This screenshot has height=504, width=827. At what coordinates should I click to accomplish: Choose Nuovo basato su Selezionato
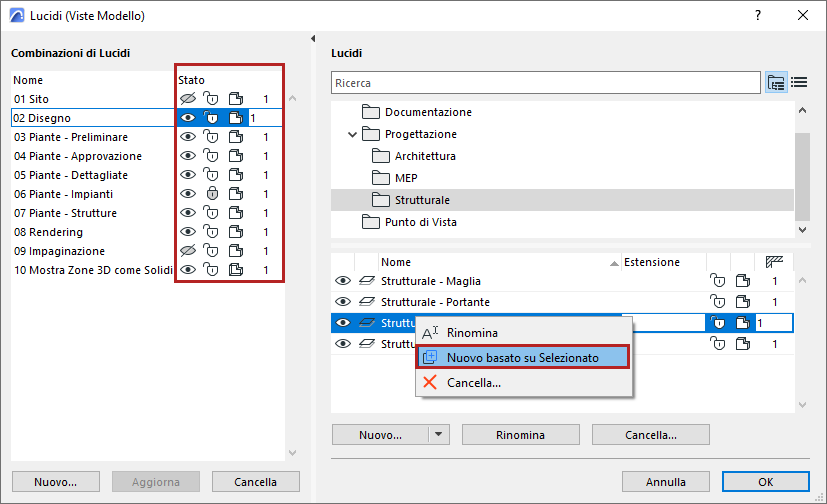tap(522, 357)
